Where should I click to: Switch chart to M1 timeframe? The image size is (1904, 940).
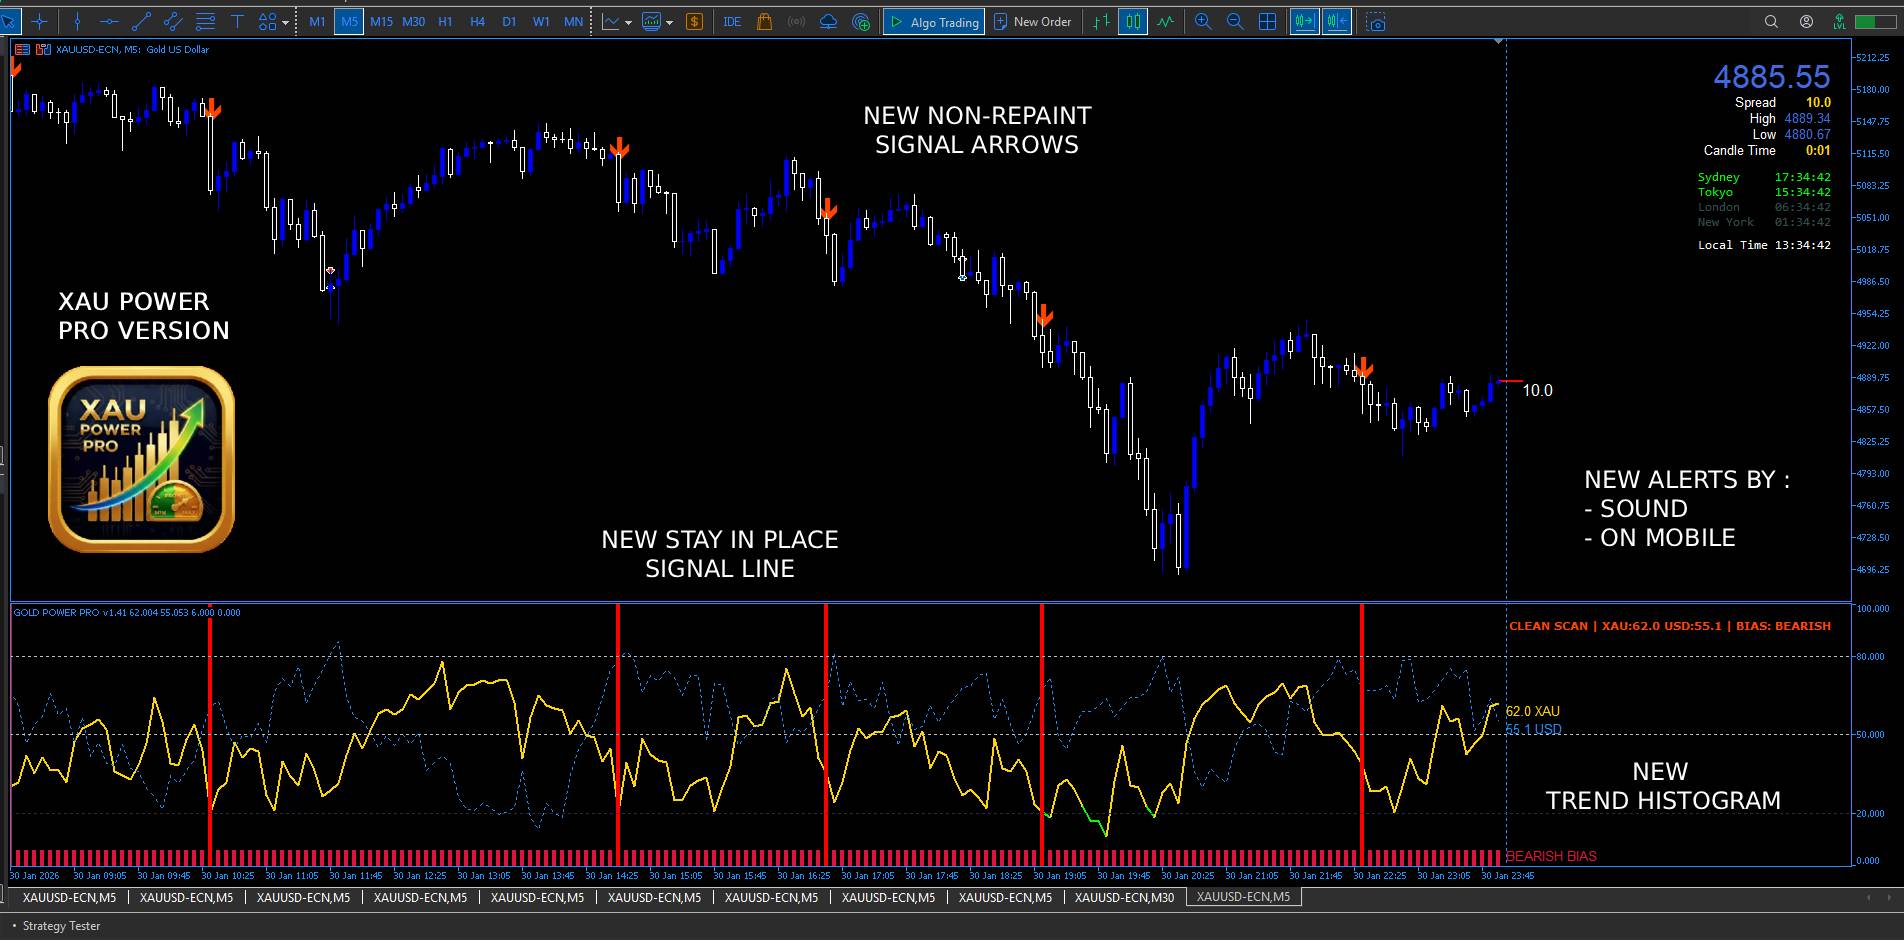(317, 21)
